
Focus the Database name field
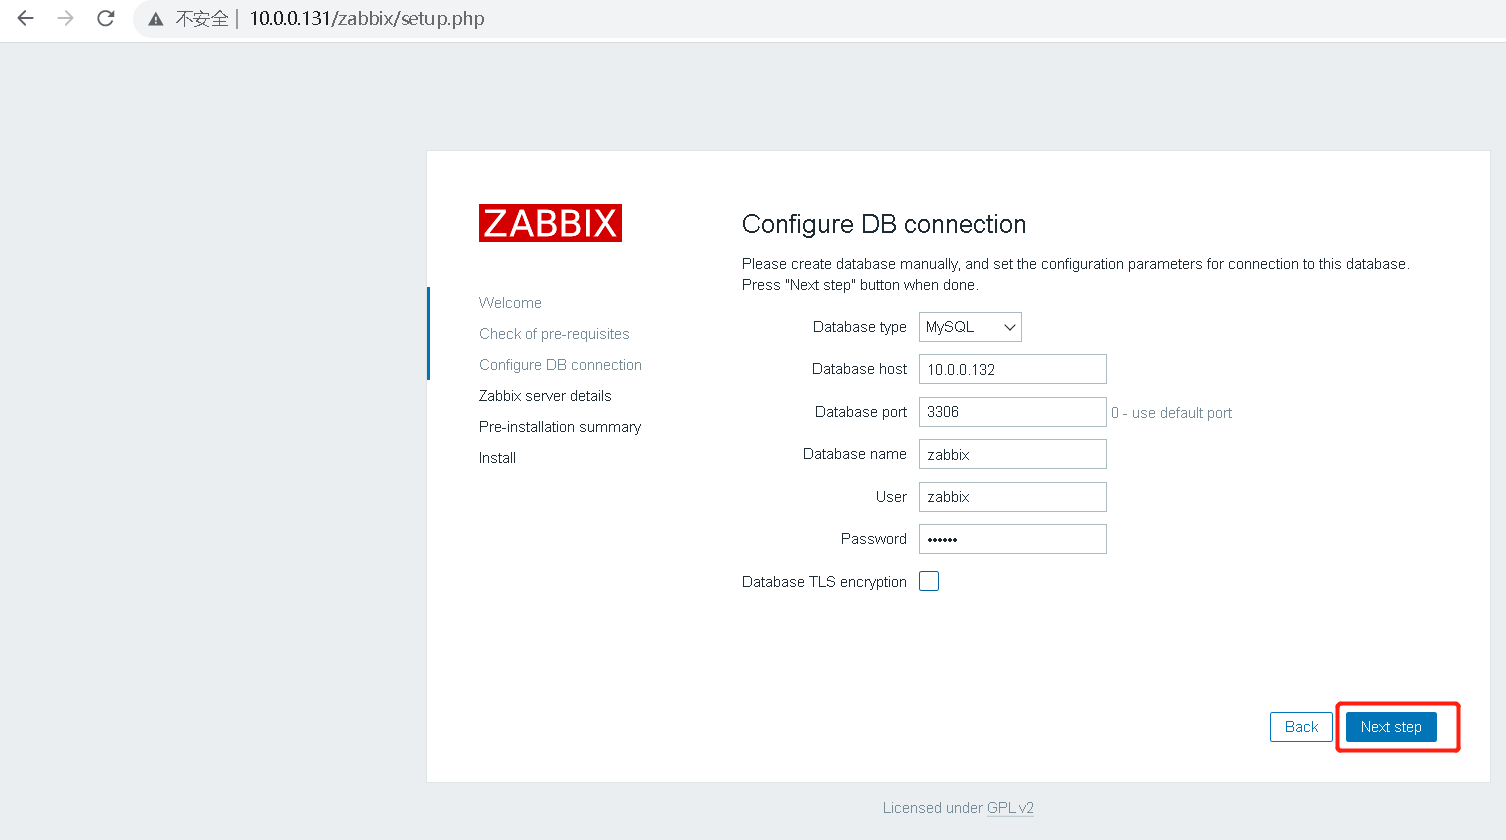click(x=1013, y=454)
